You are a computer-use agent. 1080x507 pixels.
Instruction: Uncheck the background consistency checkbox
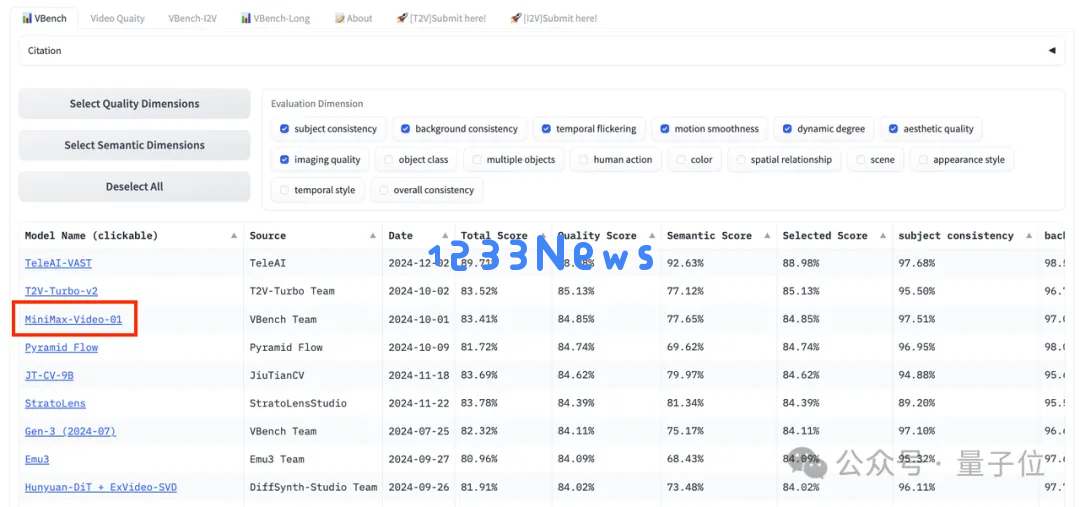[x=406, y=129]
